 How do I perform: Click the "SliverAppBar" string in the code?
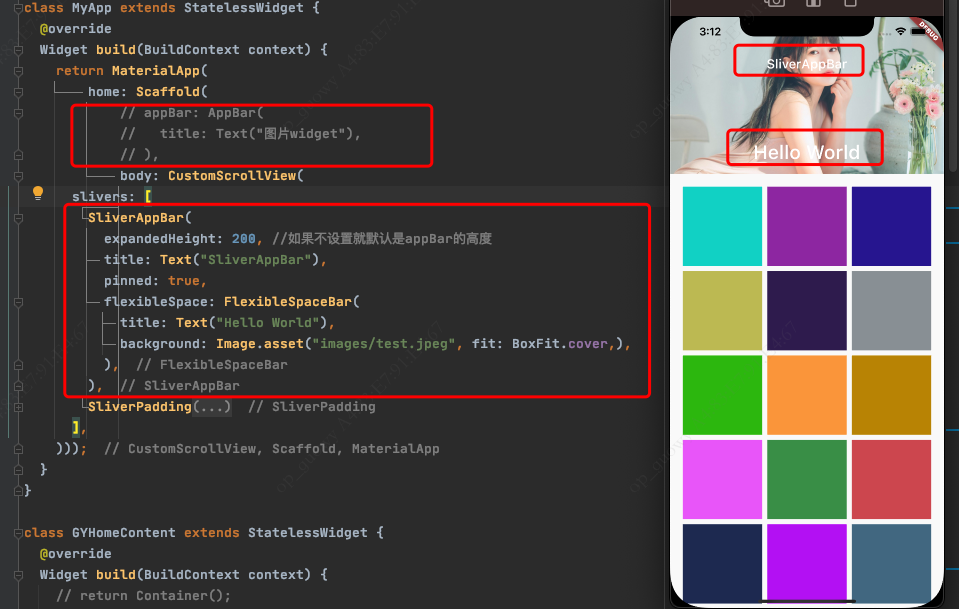(256, 260)
